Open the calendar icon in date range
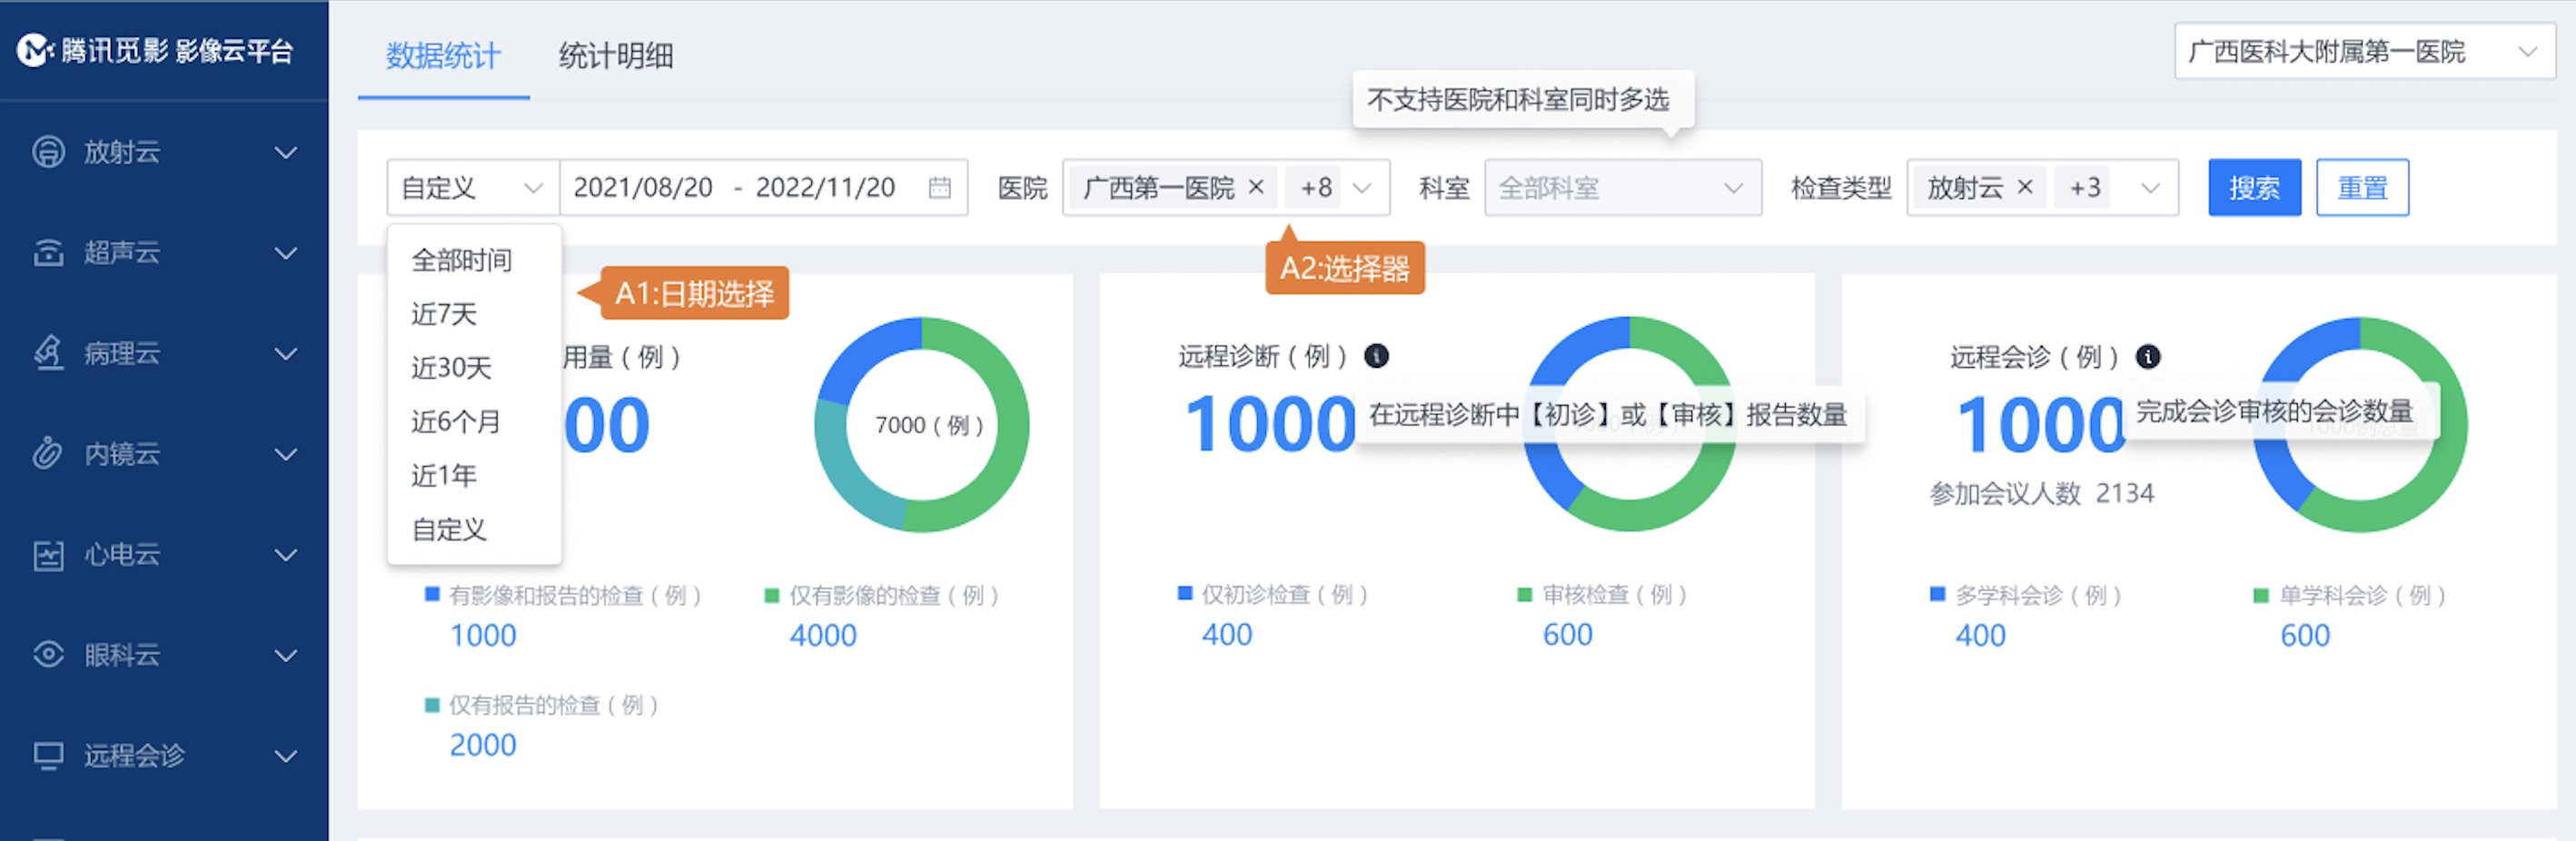The width and height of the screenshot is (2576, 841). tap(939, 187)
